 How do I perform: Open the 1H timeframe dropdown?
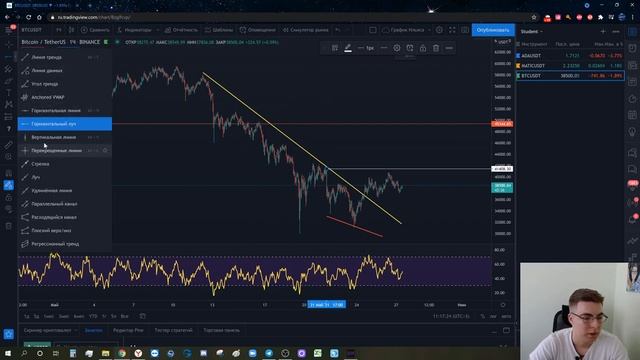[x=59, y=30]
